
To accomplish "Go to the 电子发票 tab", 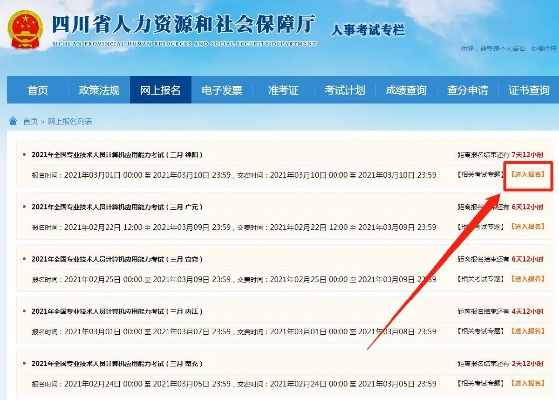I will (x=222, y=90).
